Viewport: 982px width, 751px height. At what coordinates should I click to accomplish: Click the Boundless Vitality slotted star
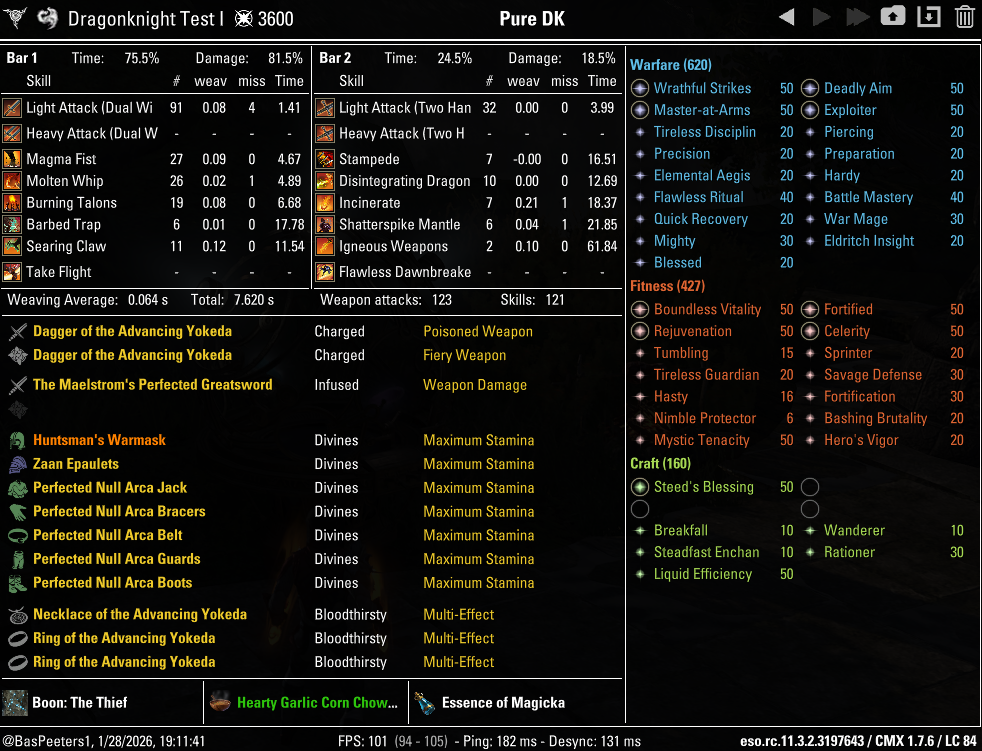[x=639, y=309]
